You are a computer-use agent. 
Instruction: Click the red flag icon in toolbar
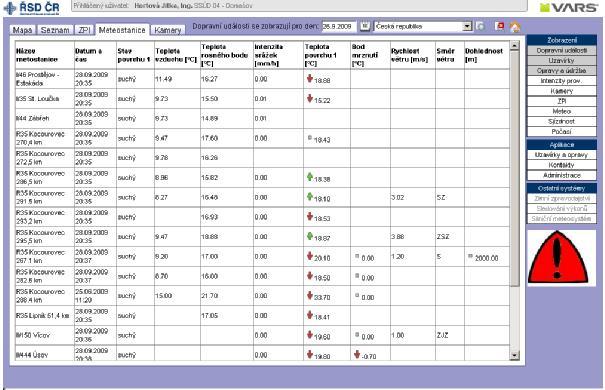click(x=500, y=26)
